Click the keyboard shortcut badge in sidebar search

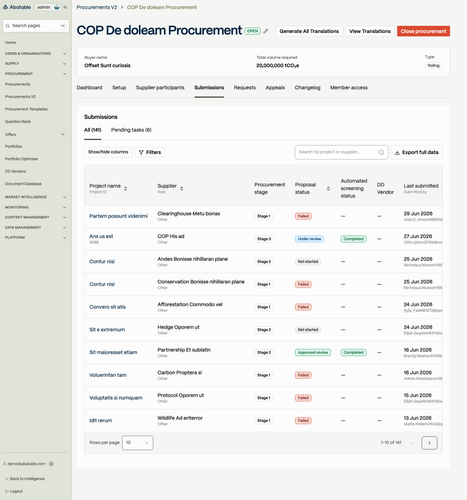pos(62,26)
